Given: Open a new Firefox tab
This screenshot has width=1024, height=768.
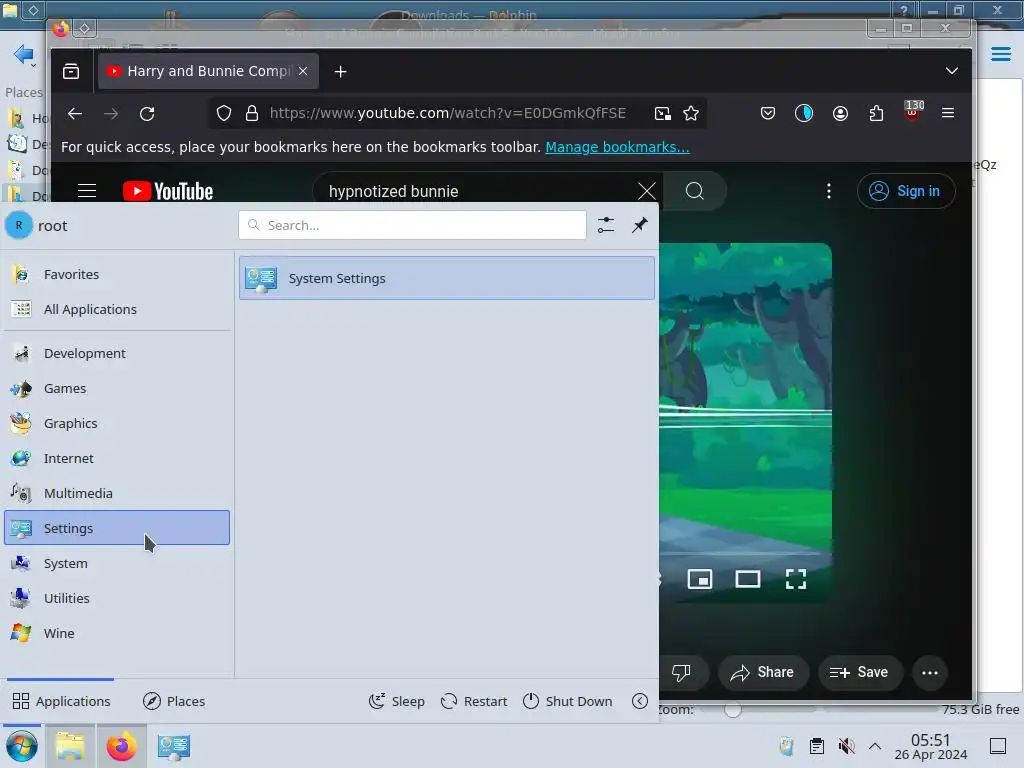Looking at the screenshot, I should tap(340, 71).
